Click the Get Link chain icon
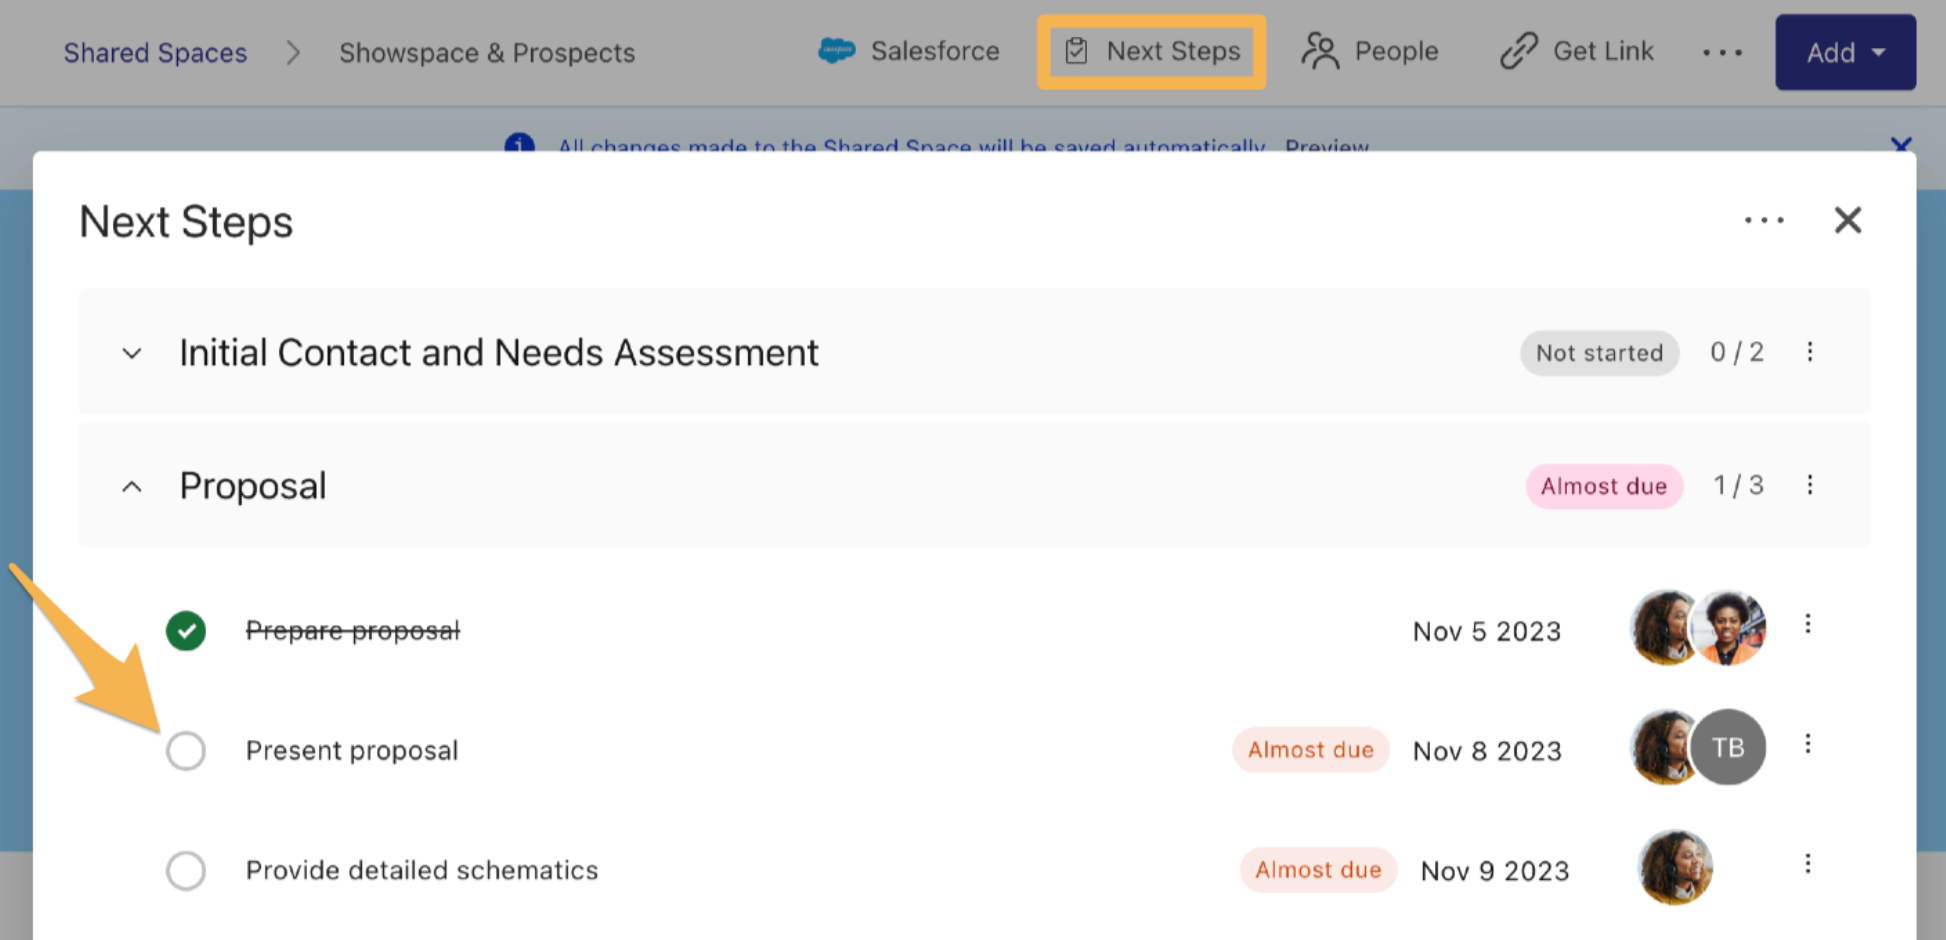 (x=1518, y=51)
